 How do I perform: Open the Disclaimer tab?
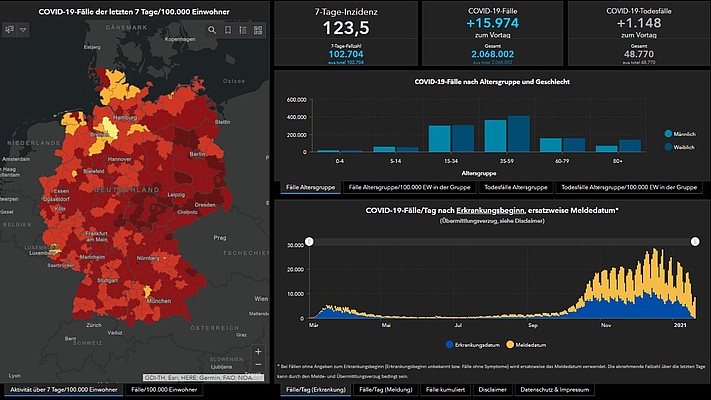click(x=492, y=390)
